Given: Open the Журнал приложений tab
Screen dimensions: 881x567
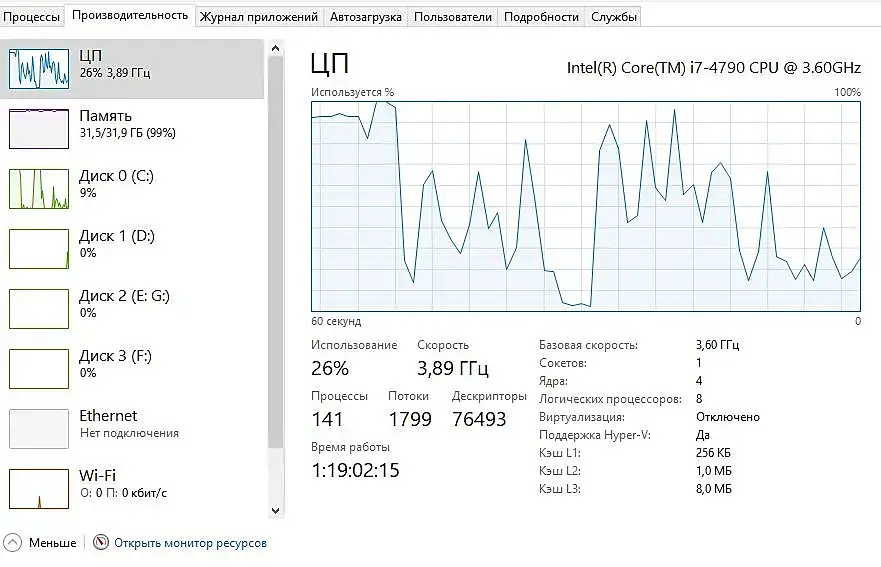Looking at the screenshot, I should point(258,17).
